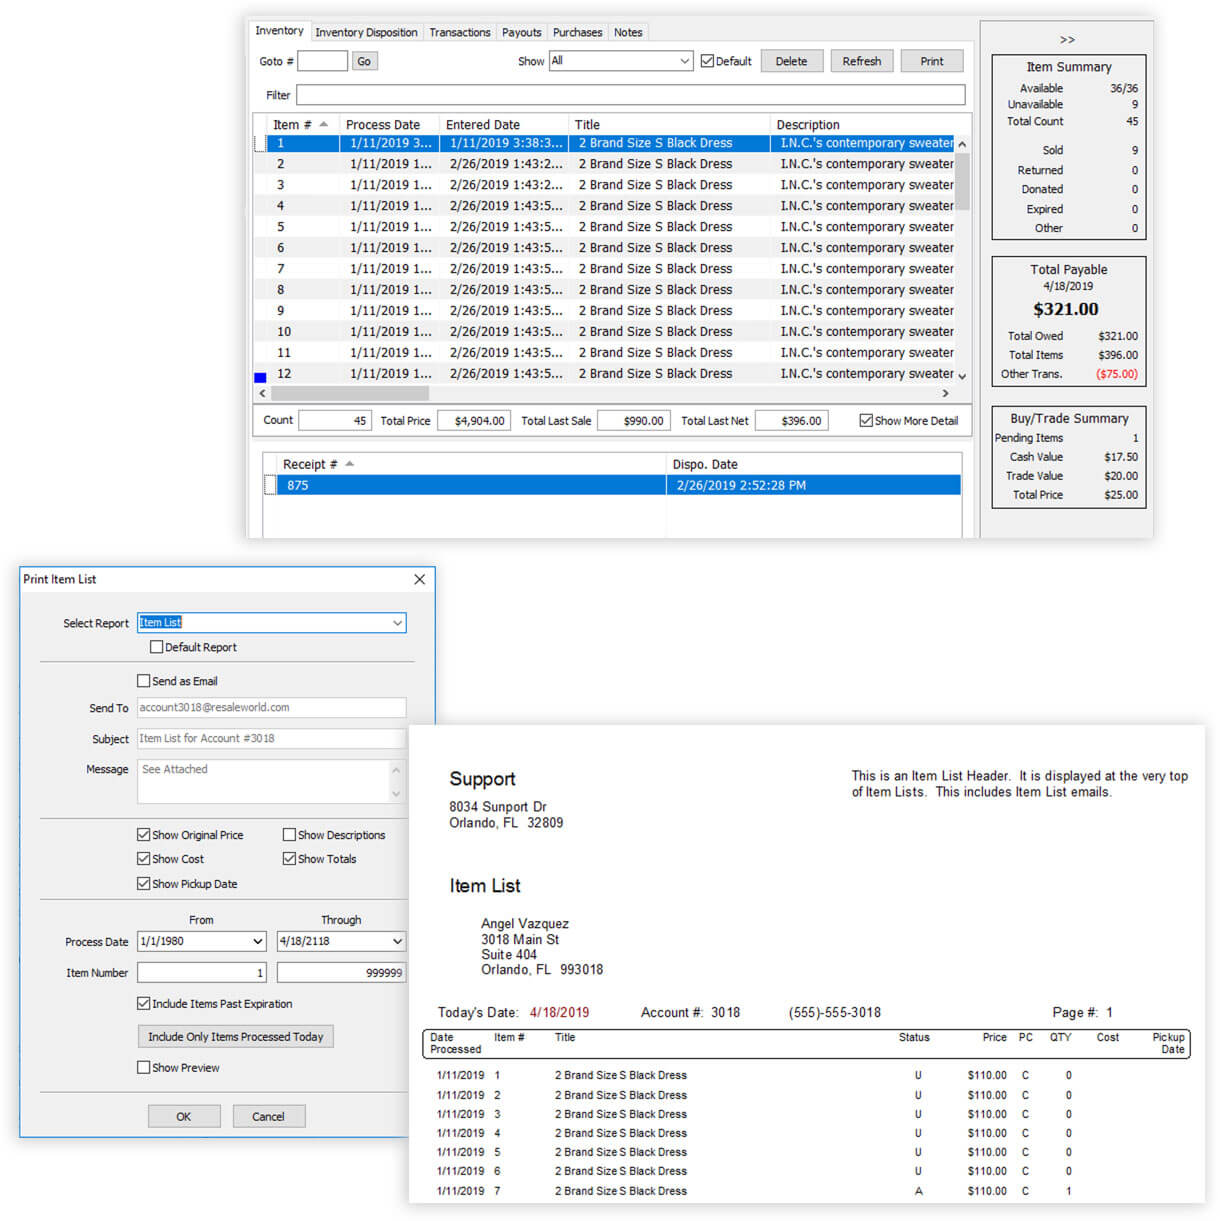This screenshot has height=1221, width=1220.
Task: Sort by Receipt # column header
Action: [470, 464]
